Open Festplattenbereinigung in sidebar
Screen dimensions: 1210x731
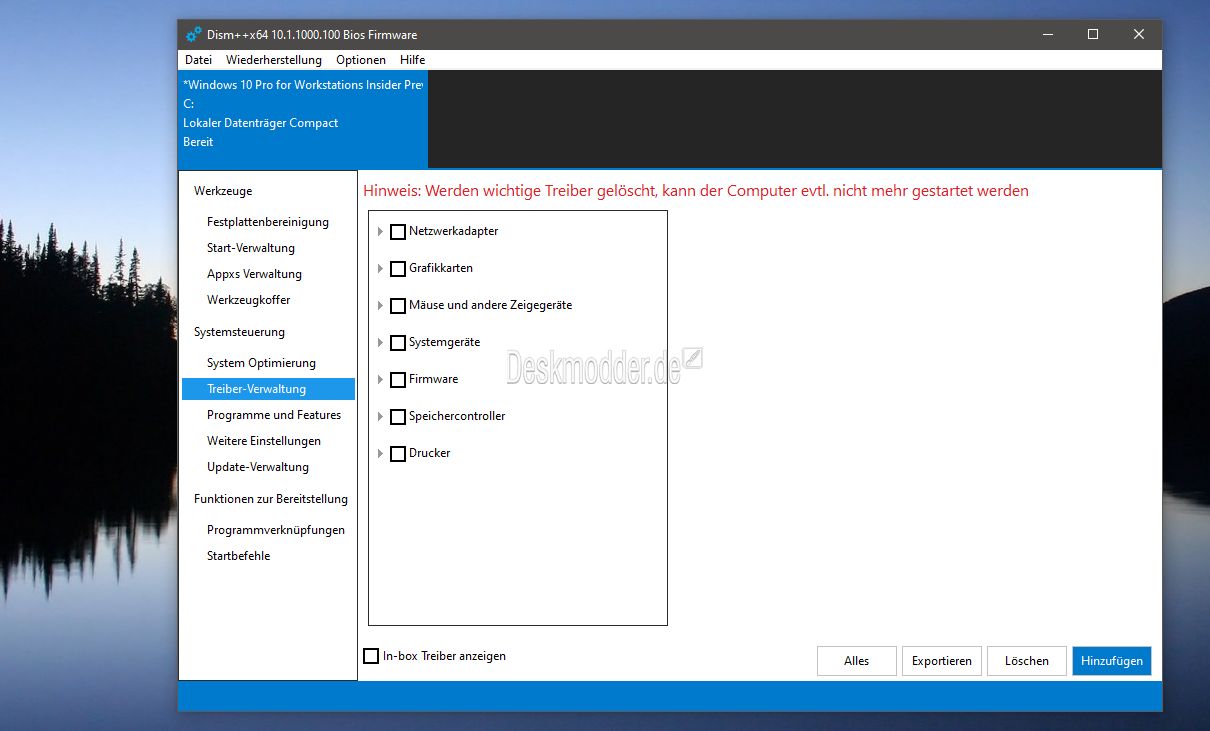268,222
